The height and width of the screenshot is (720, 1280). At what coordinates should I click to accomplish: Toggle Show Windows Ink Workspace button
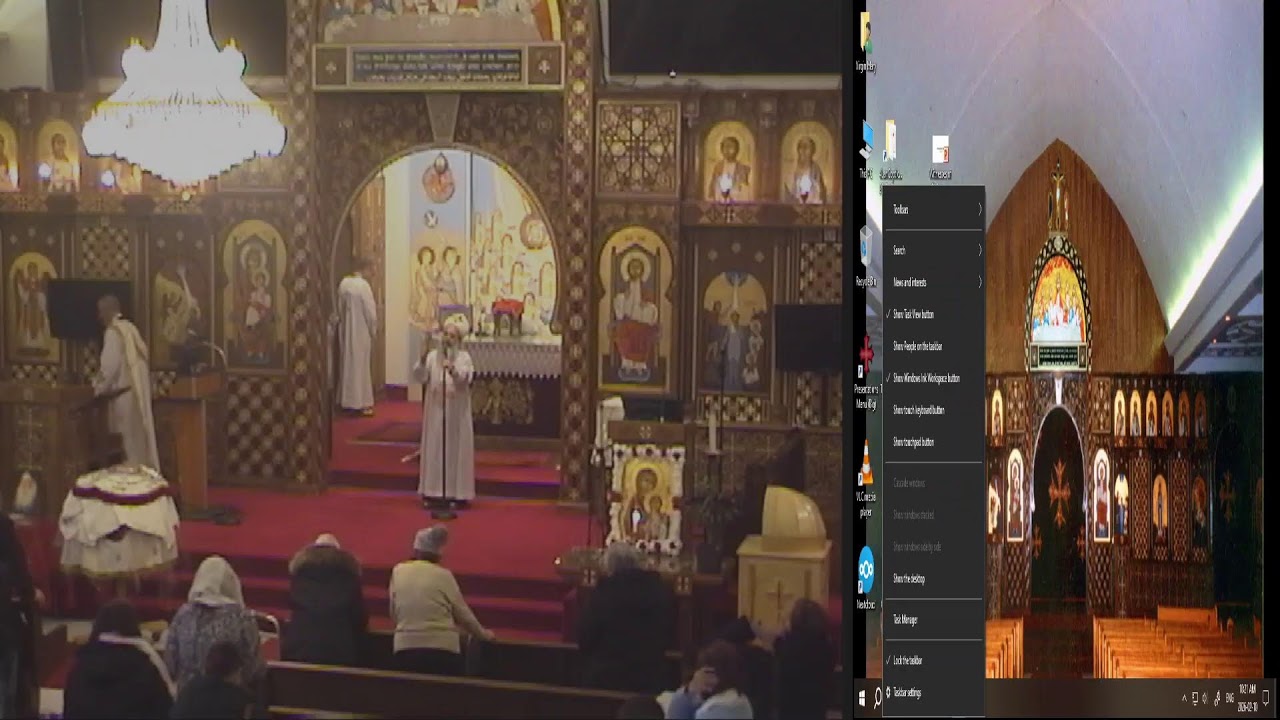(x=934, y=378)
